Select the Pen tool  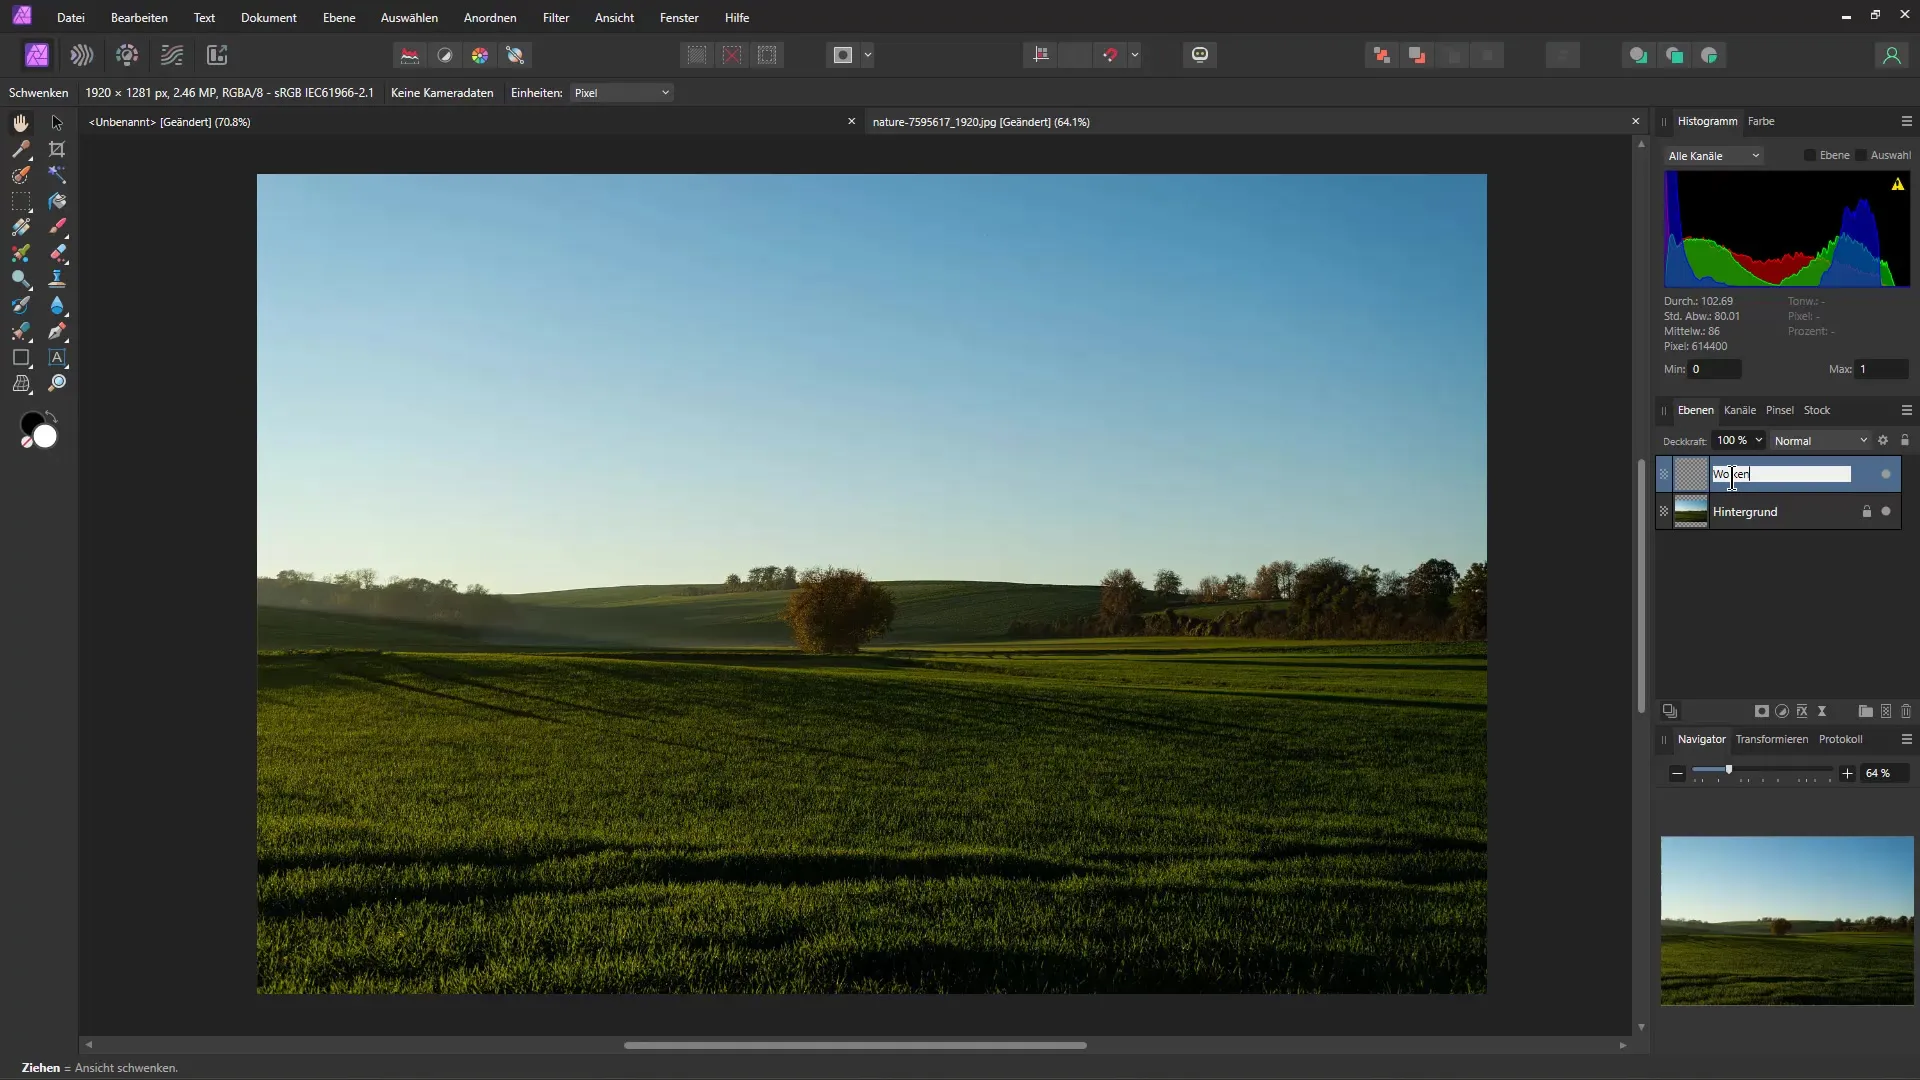coord(57,331)
